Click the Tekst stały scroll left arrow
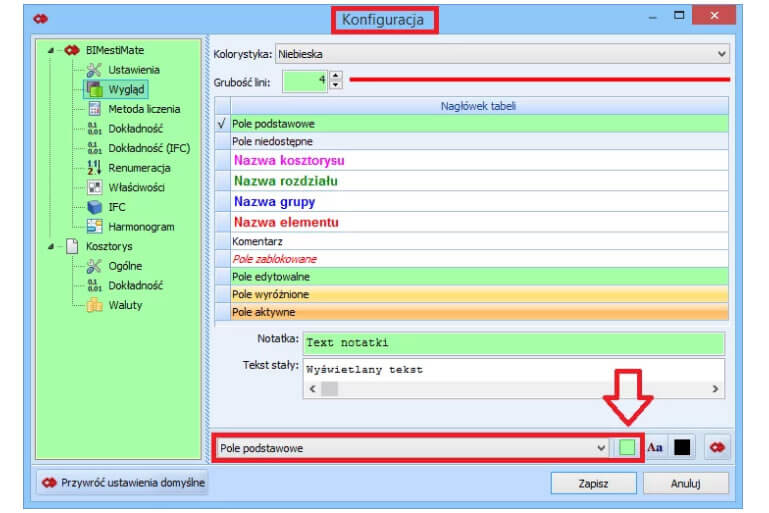Viewport: 769px width, 513px height. tap(313, 389)
